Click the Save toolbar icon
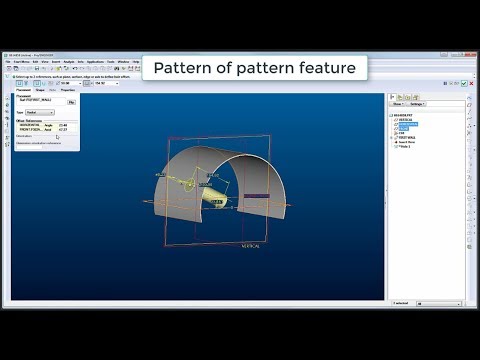The width and height of the screenshot is (480, 360). [x=37, y=68]
